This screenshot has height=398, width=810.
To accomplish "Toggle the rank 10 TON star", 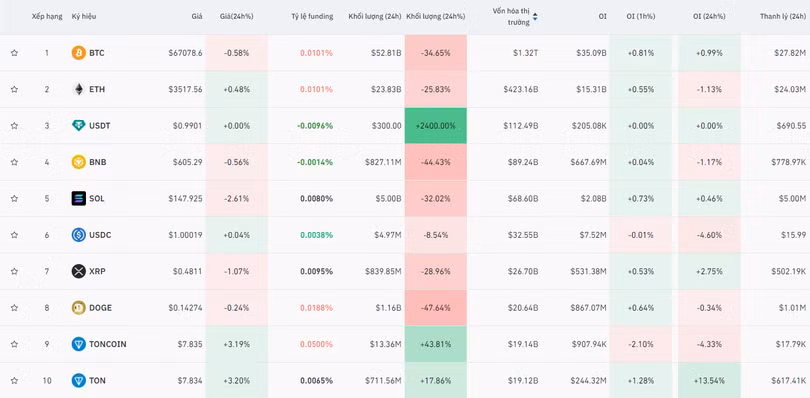I will point(14,380).
